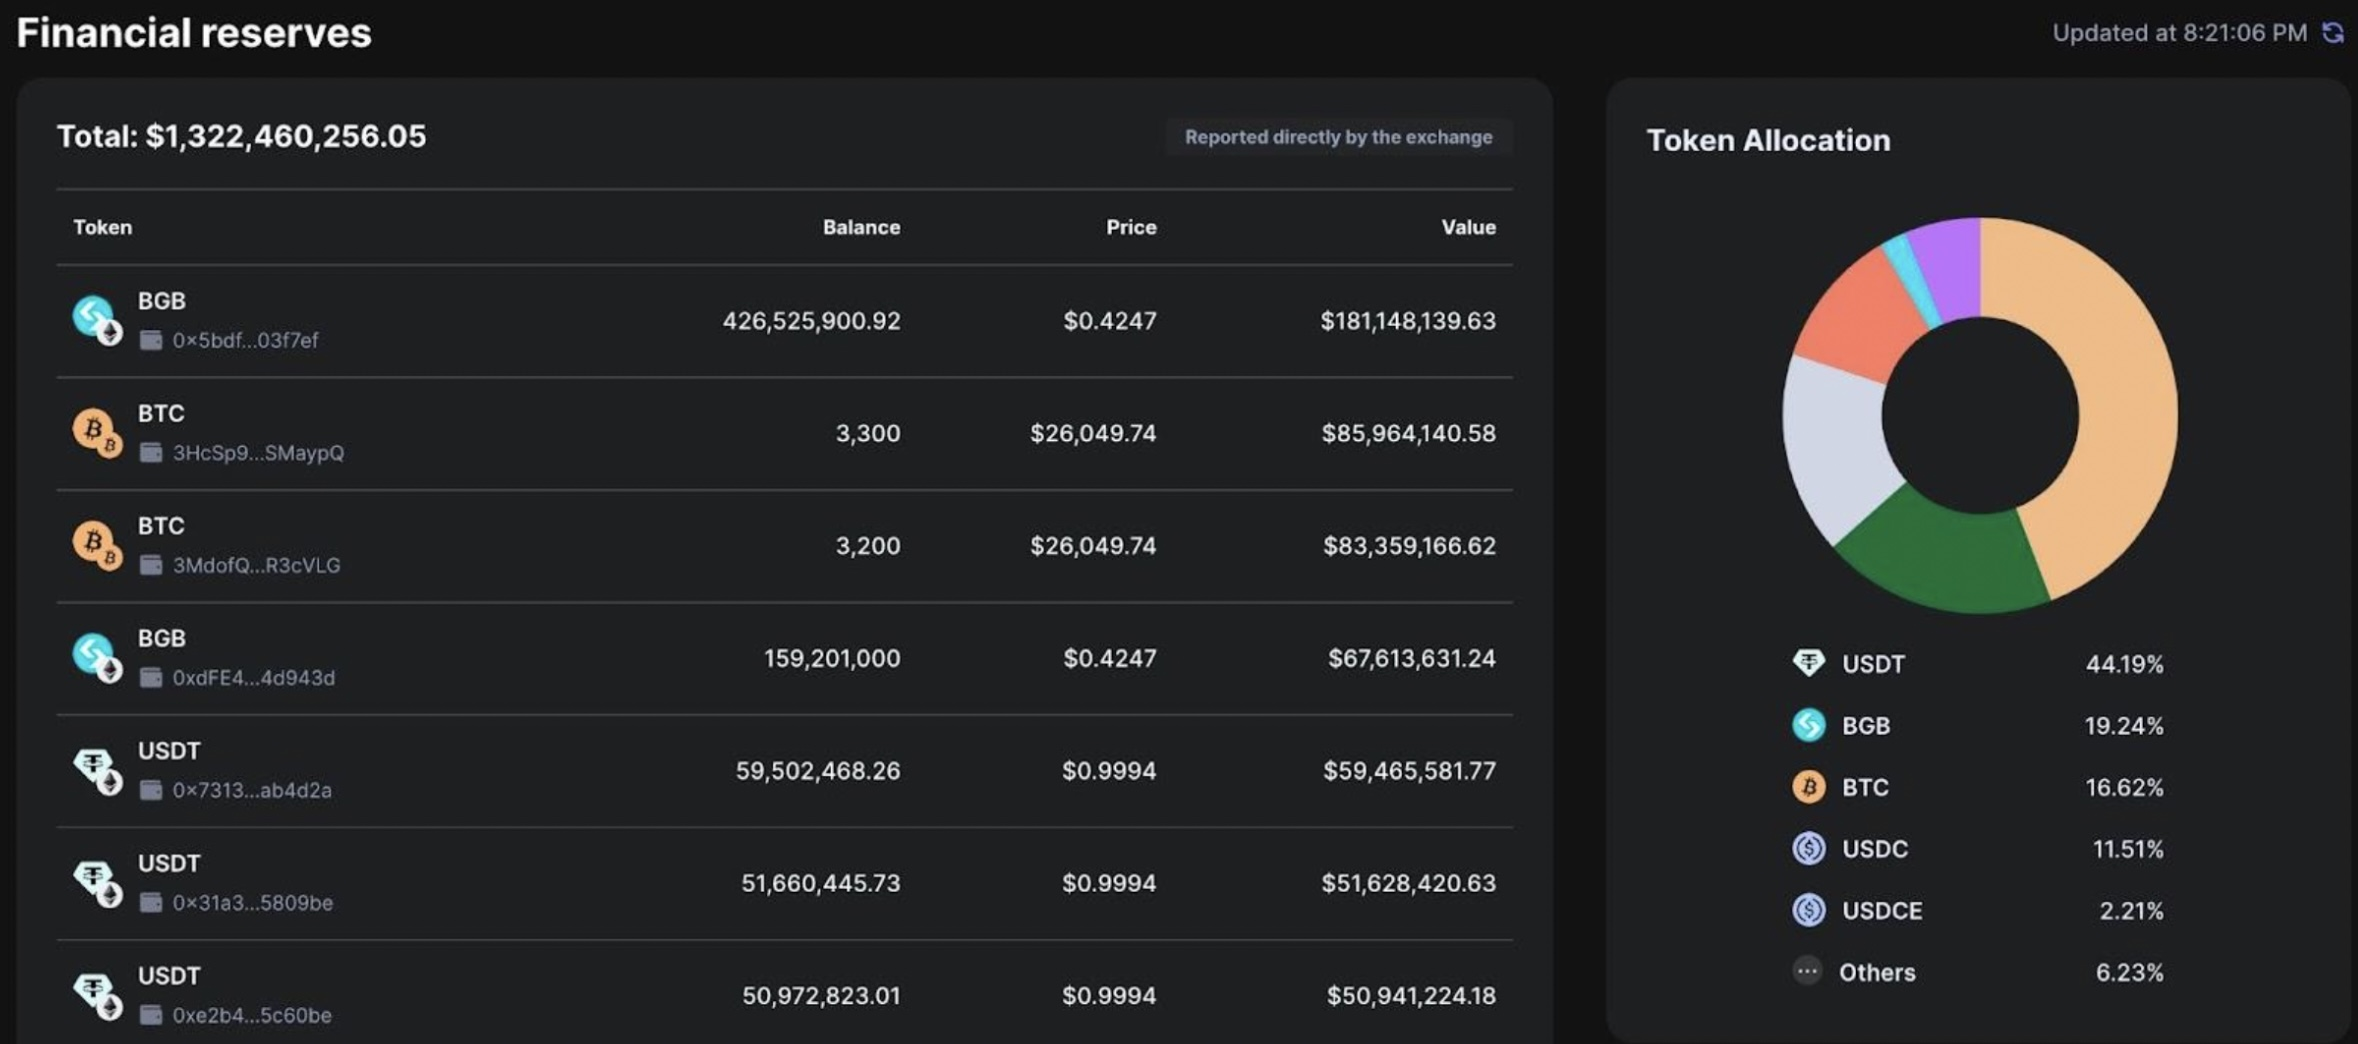Click the USDT icon in the Token Allocation legend
2358x1044 pixels.
1808,663
